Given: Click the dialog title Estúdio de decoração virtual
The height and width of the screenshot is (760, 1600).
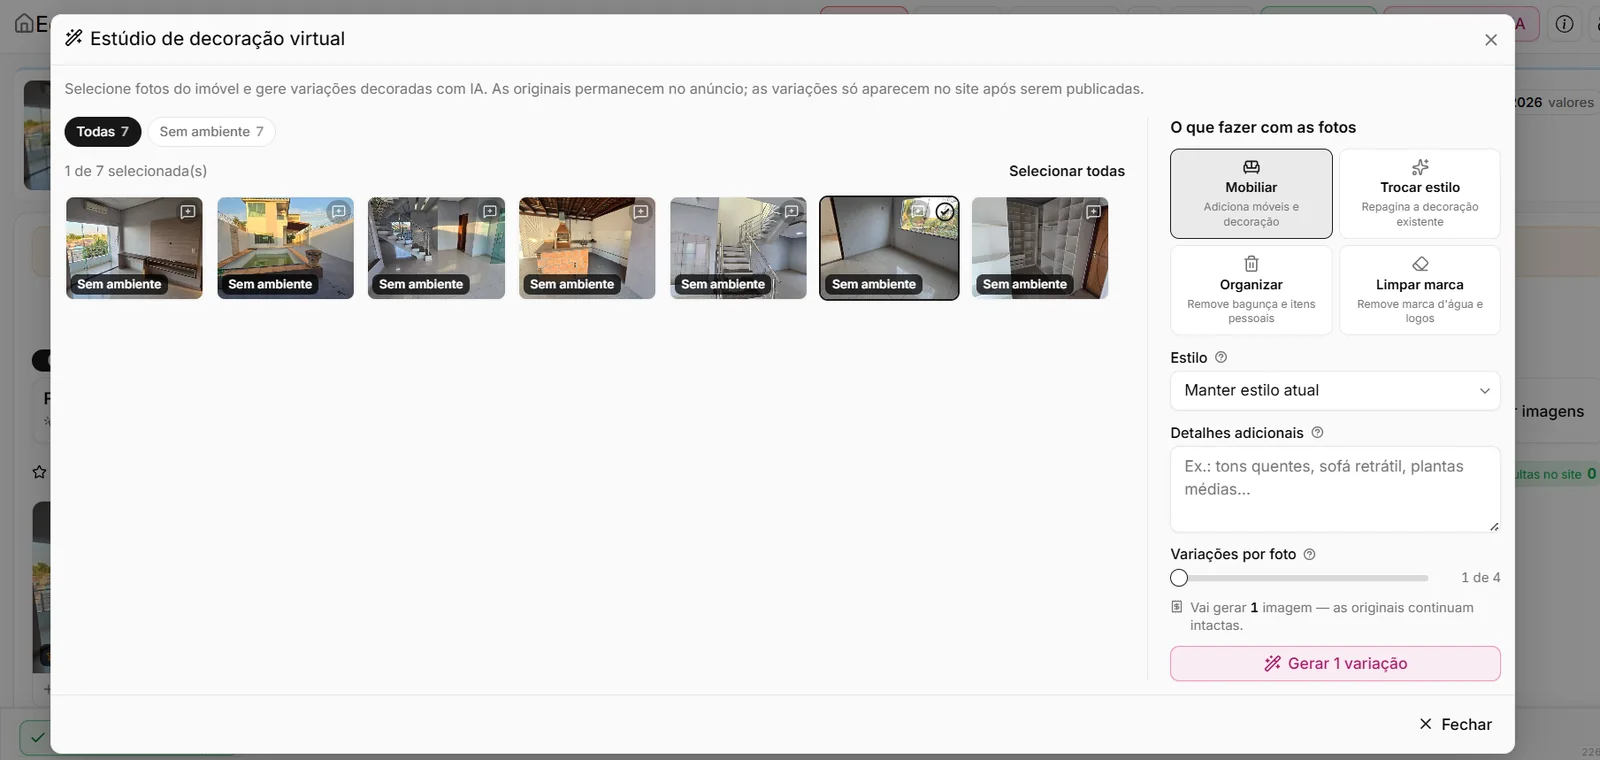Looking at the screenshot, I should [x=217, y=39].
